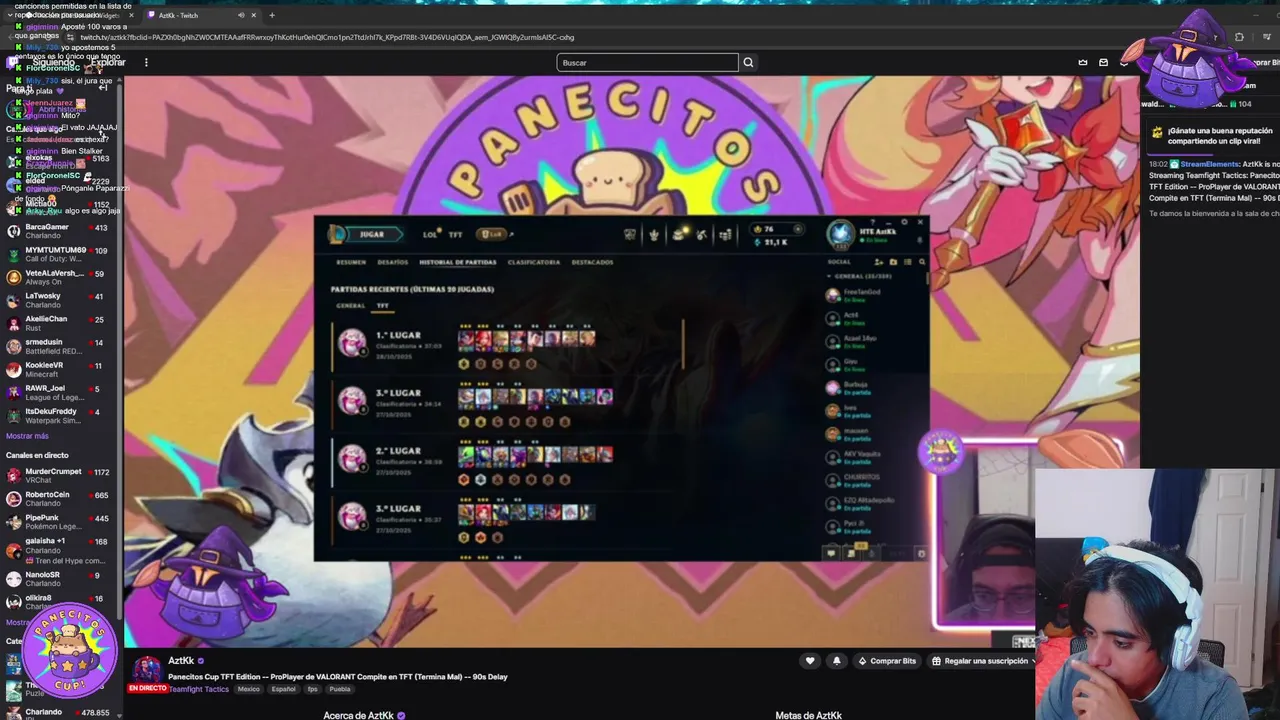Click the Puebla stream tag
This screenshot has width=1280, height=720.
click(x=340, y=689)
